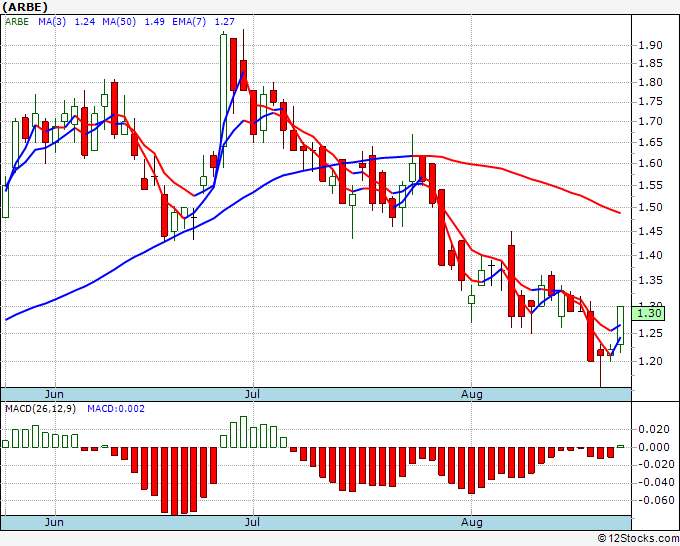The height and width of the screenshot is (546, 680).
Task: Click the 1.65 price axis label
Action: click(x=650, y=142)
